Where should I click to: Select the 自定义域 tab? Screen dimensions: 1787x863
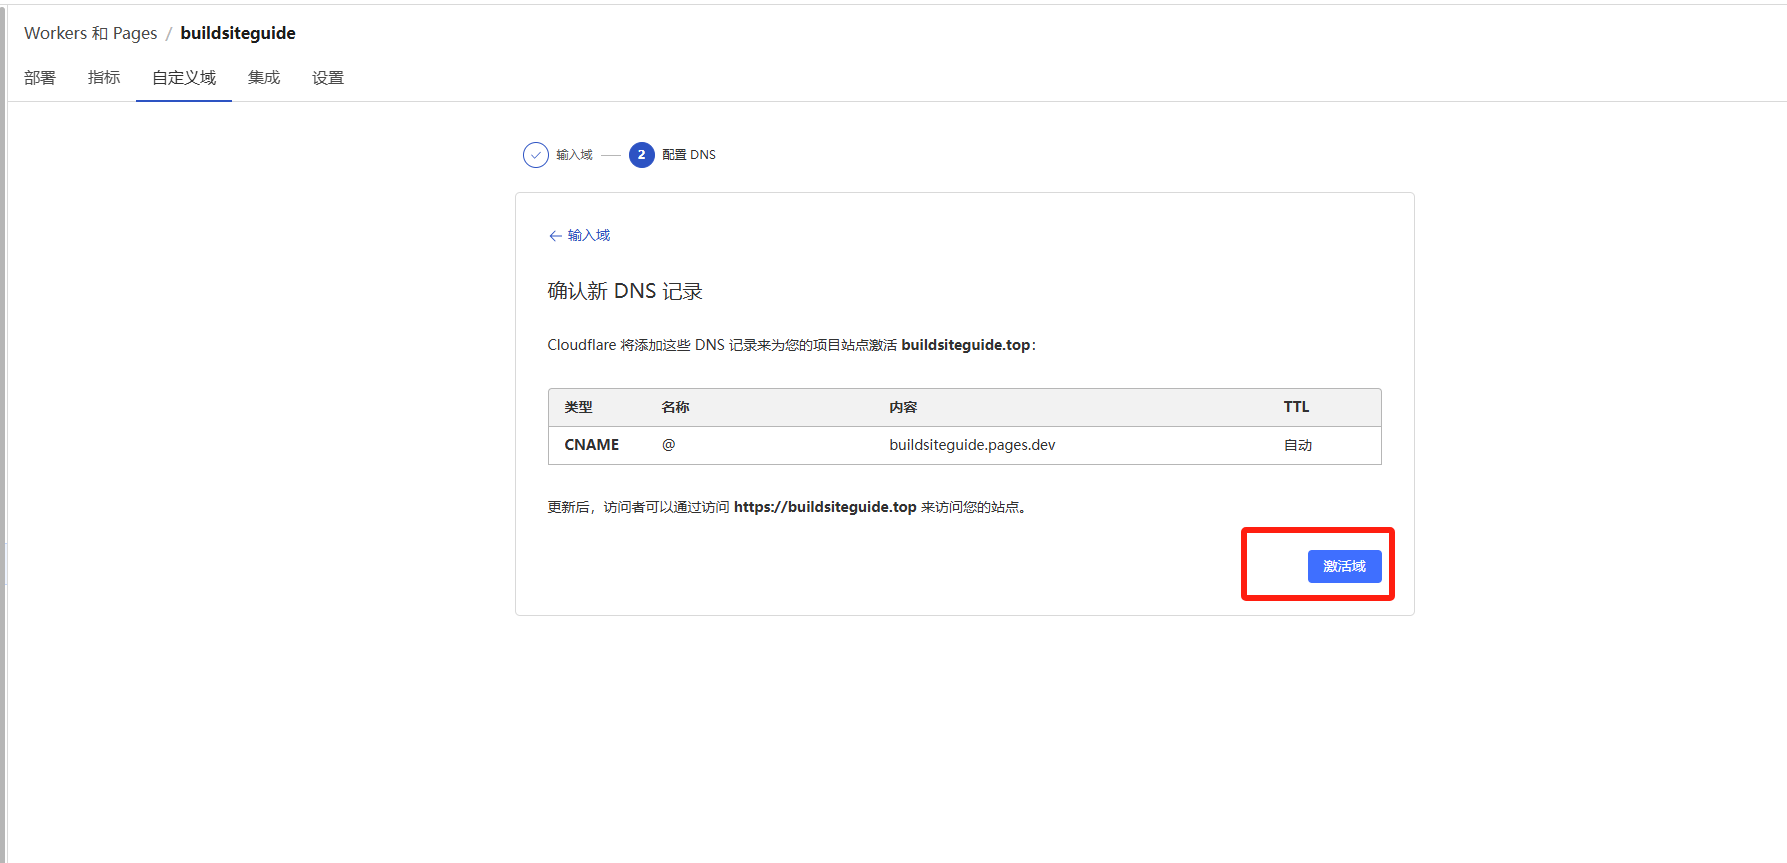coord(184,78)
